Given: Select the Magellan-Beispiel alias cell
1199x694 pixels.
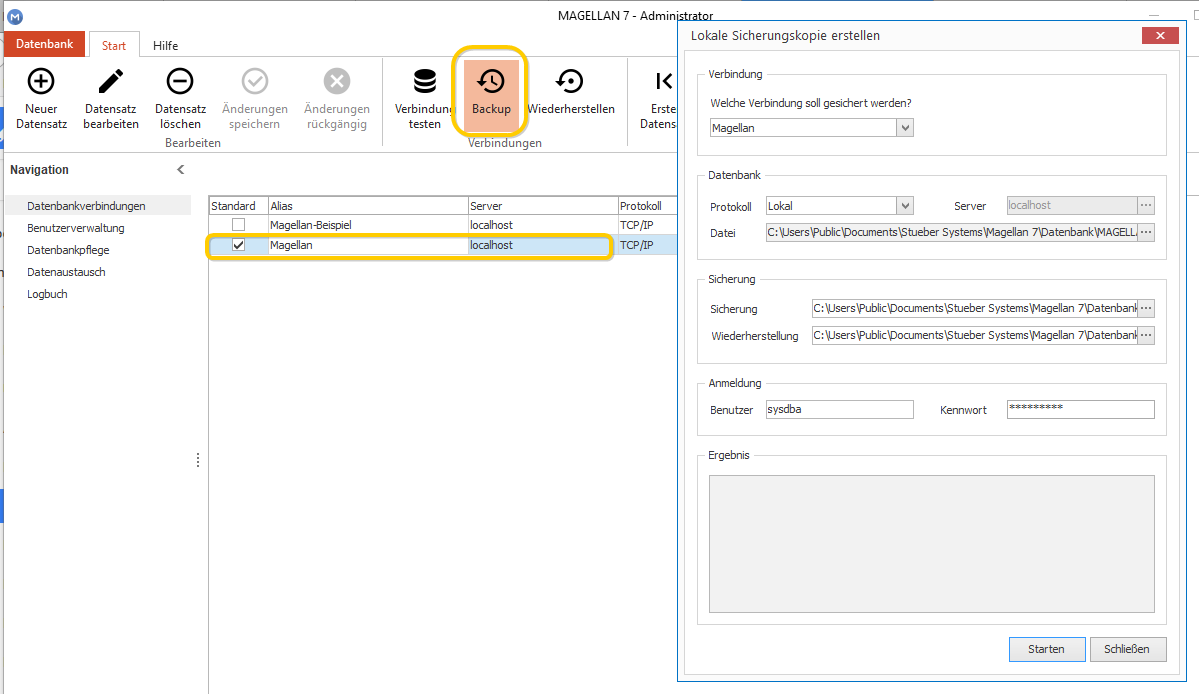Looking at the screenshot, I should (368, 225).
